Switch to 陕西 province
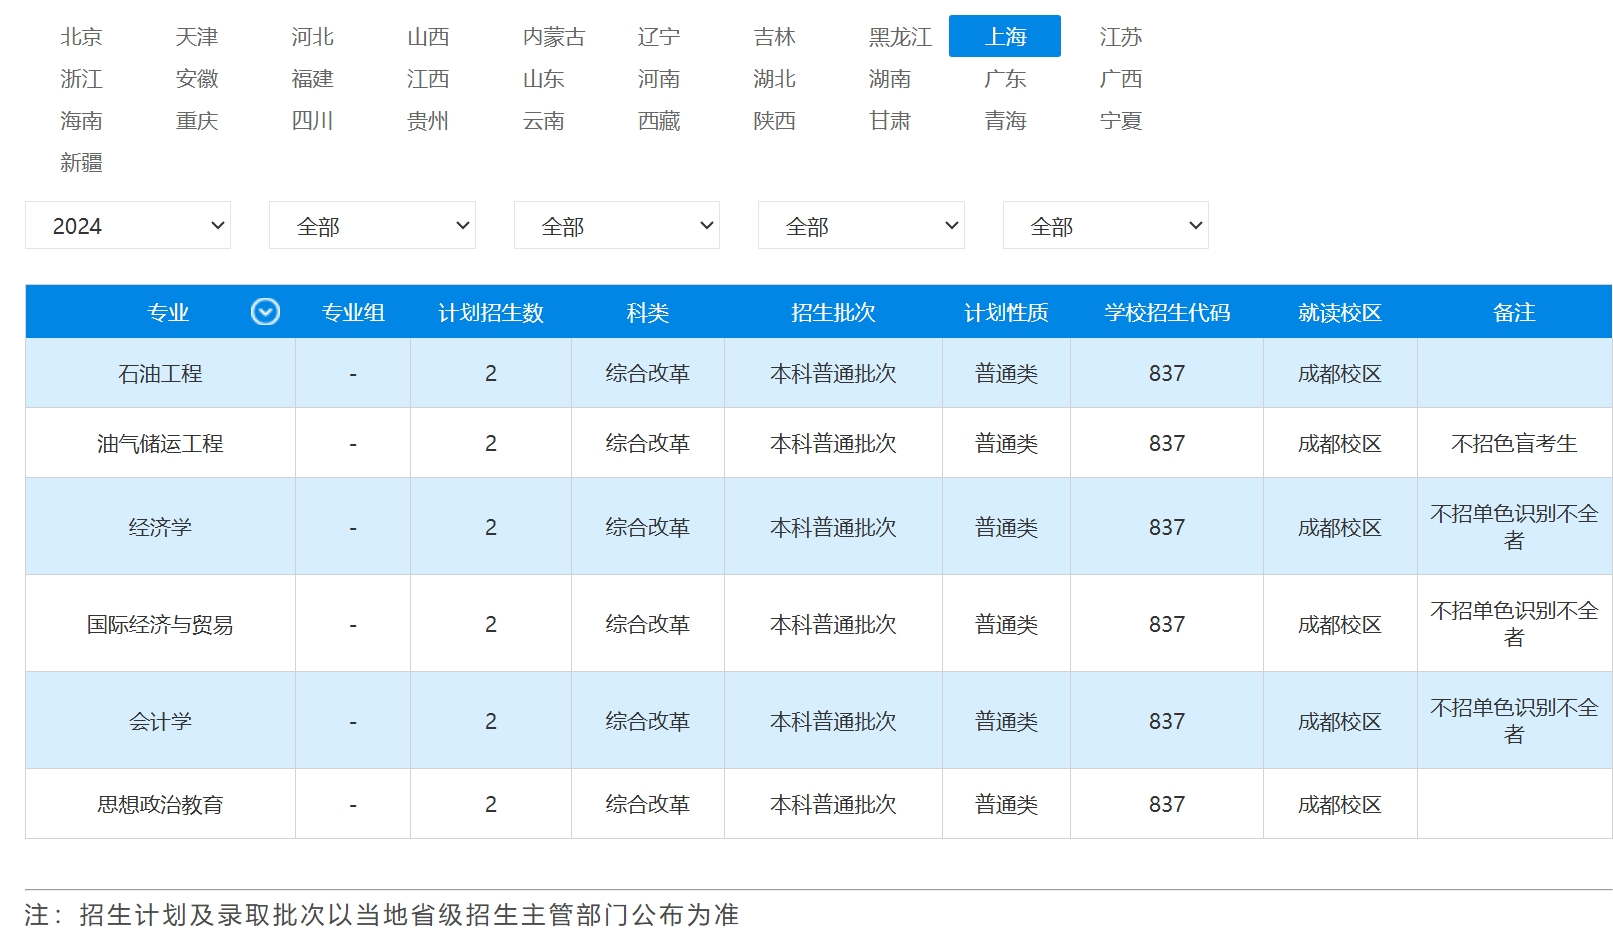 point(775,121)
